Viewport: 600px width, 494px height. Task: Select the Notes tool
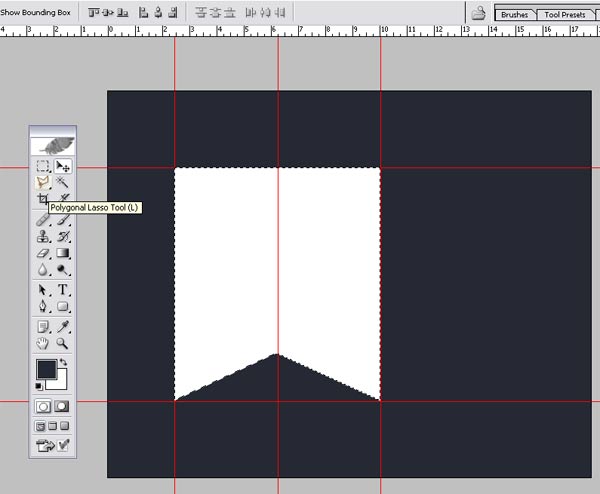pos(42,327)
